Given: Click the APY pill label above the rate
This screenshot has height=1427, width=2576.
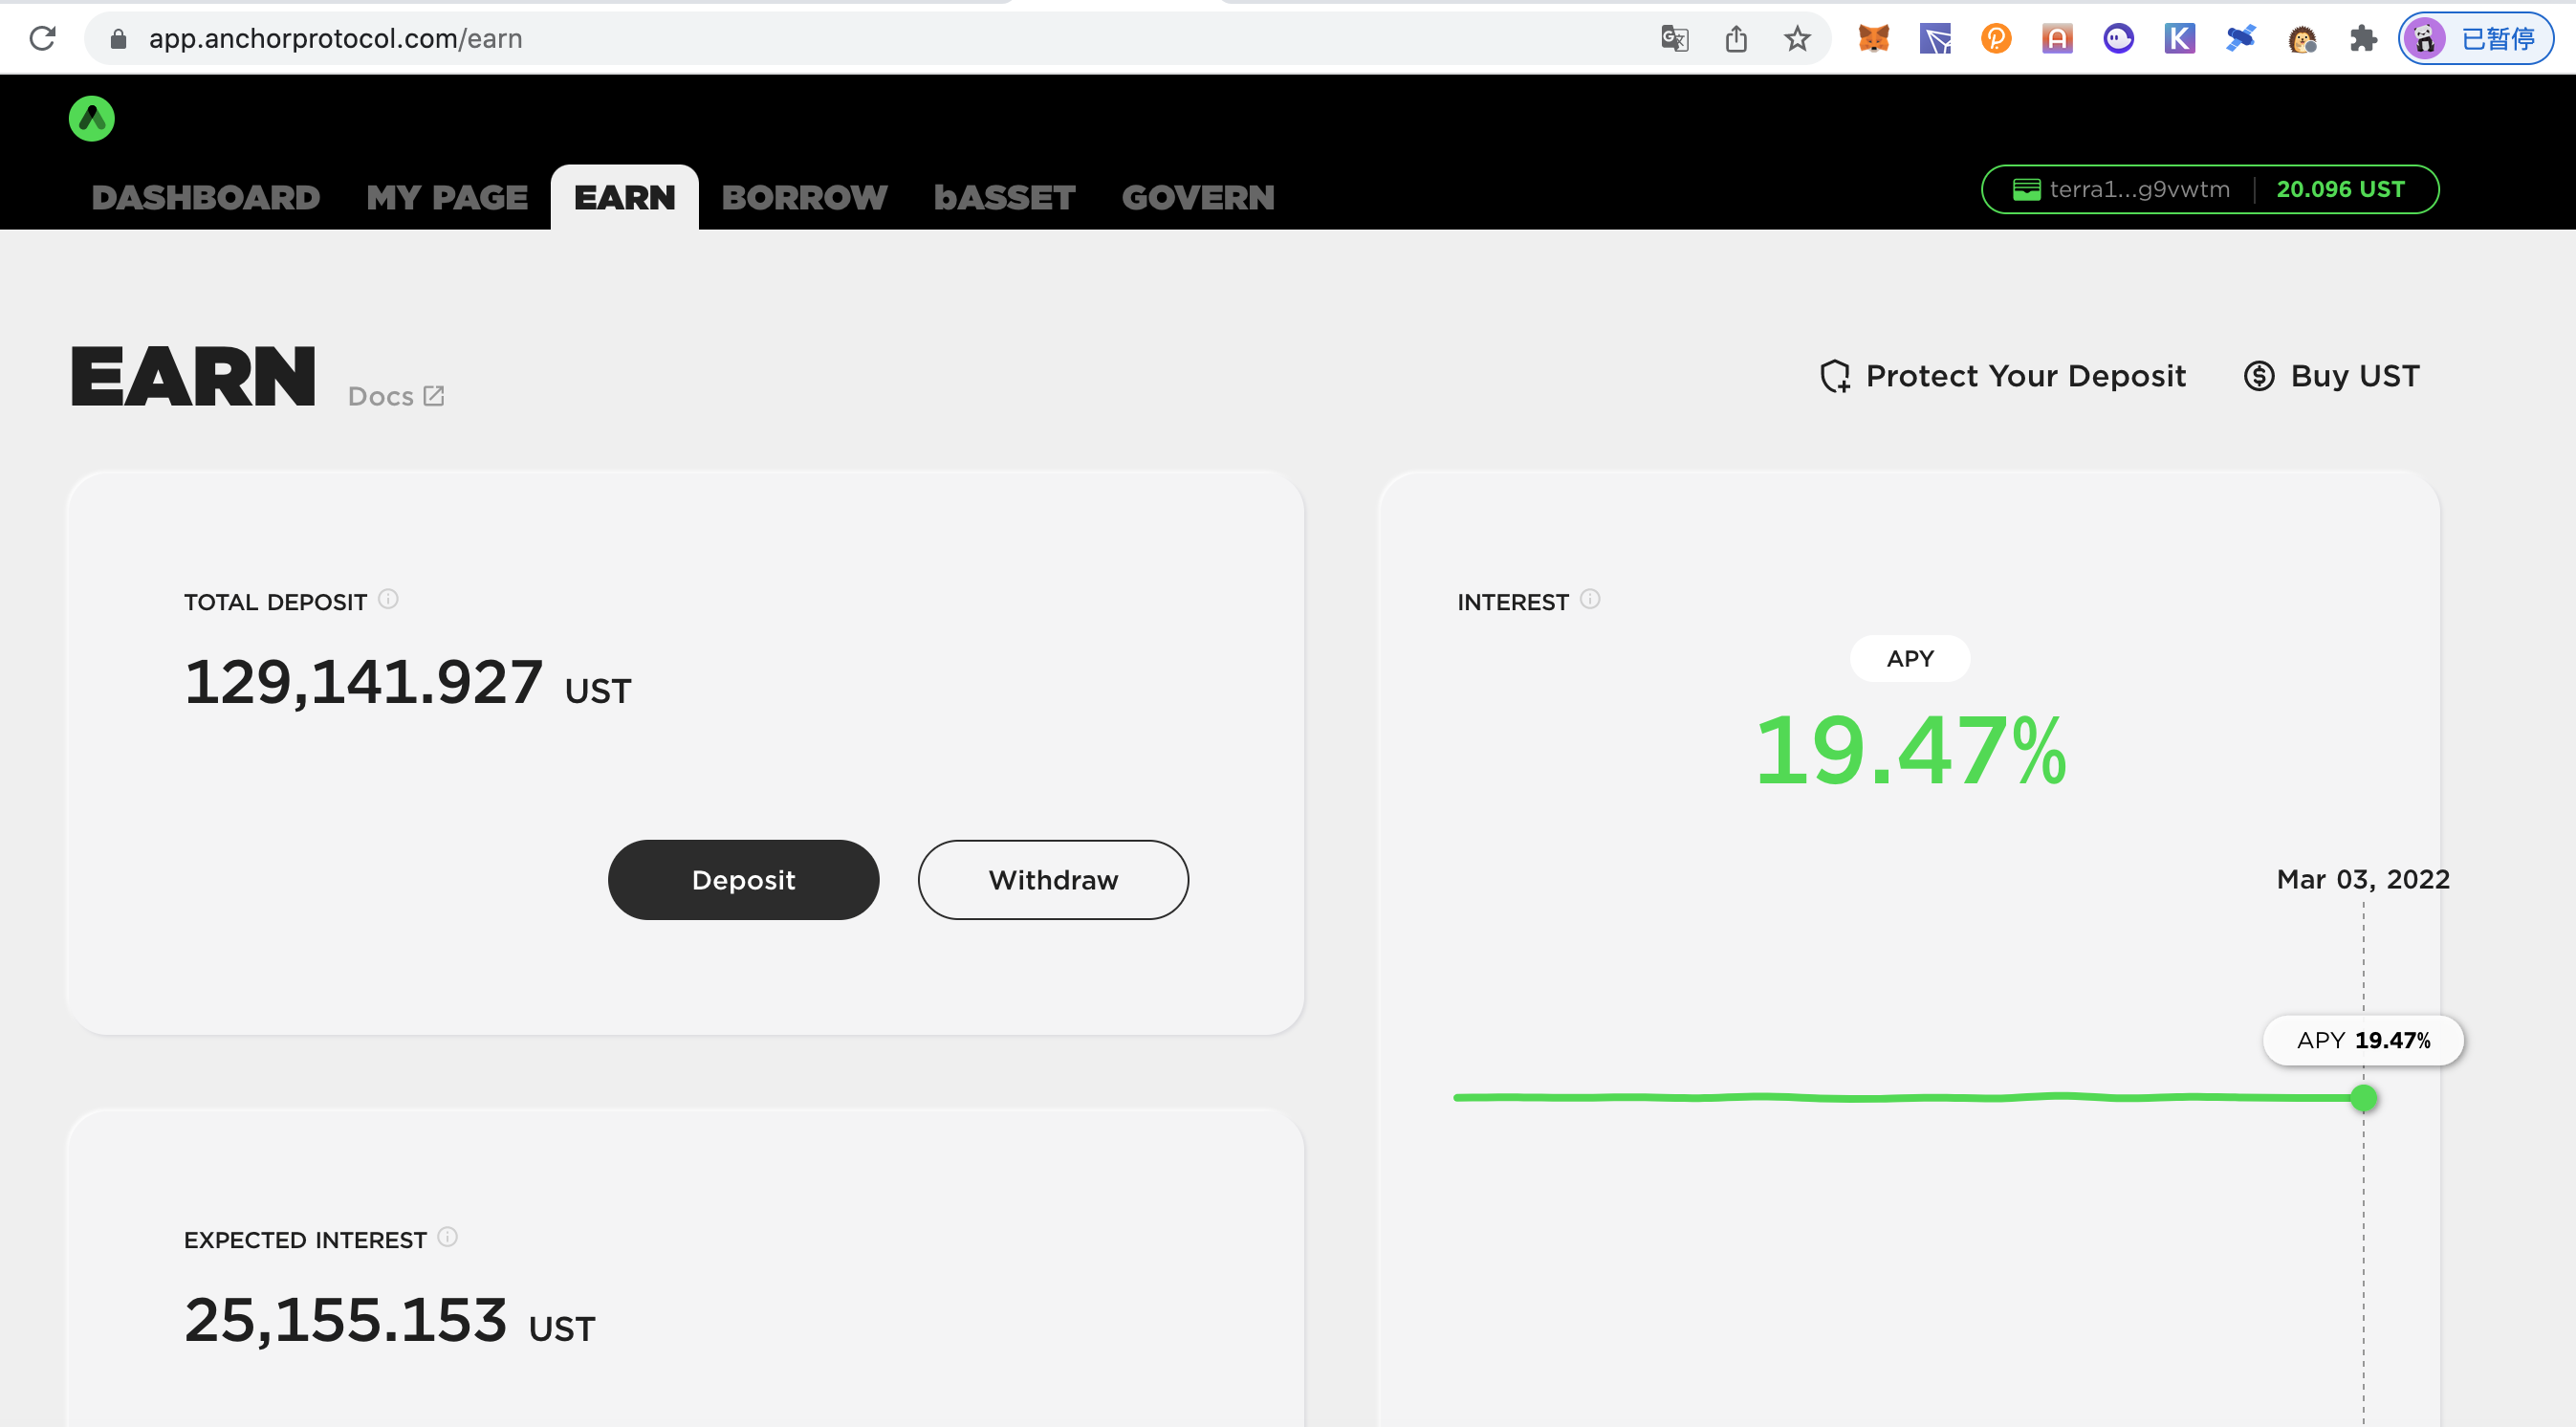Looking at the screenshot, I should coord(1910,658).
